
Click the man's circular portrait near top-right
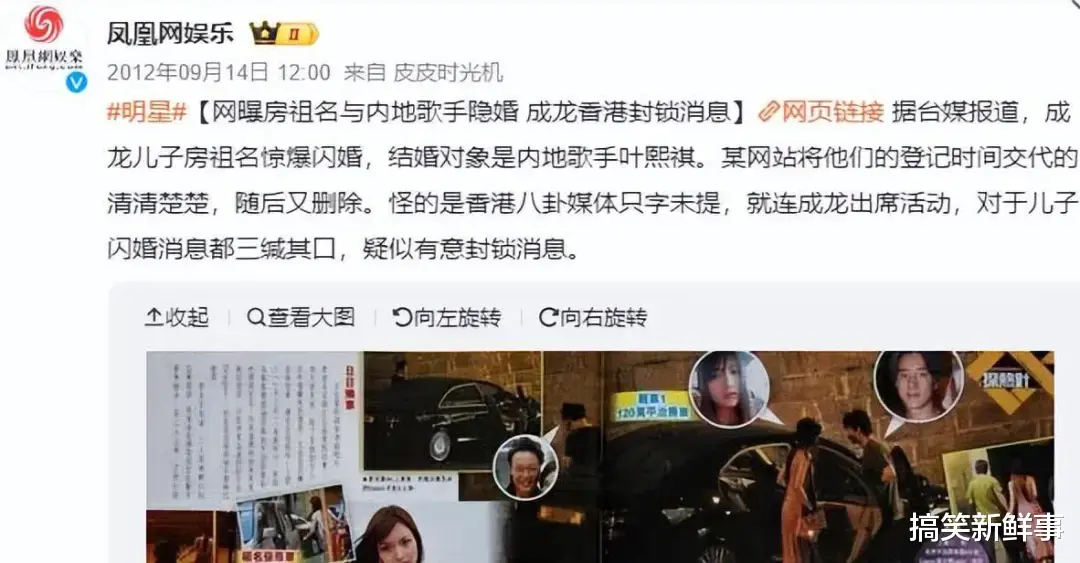pyautogui.click(x=918, y=386)
